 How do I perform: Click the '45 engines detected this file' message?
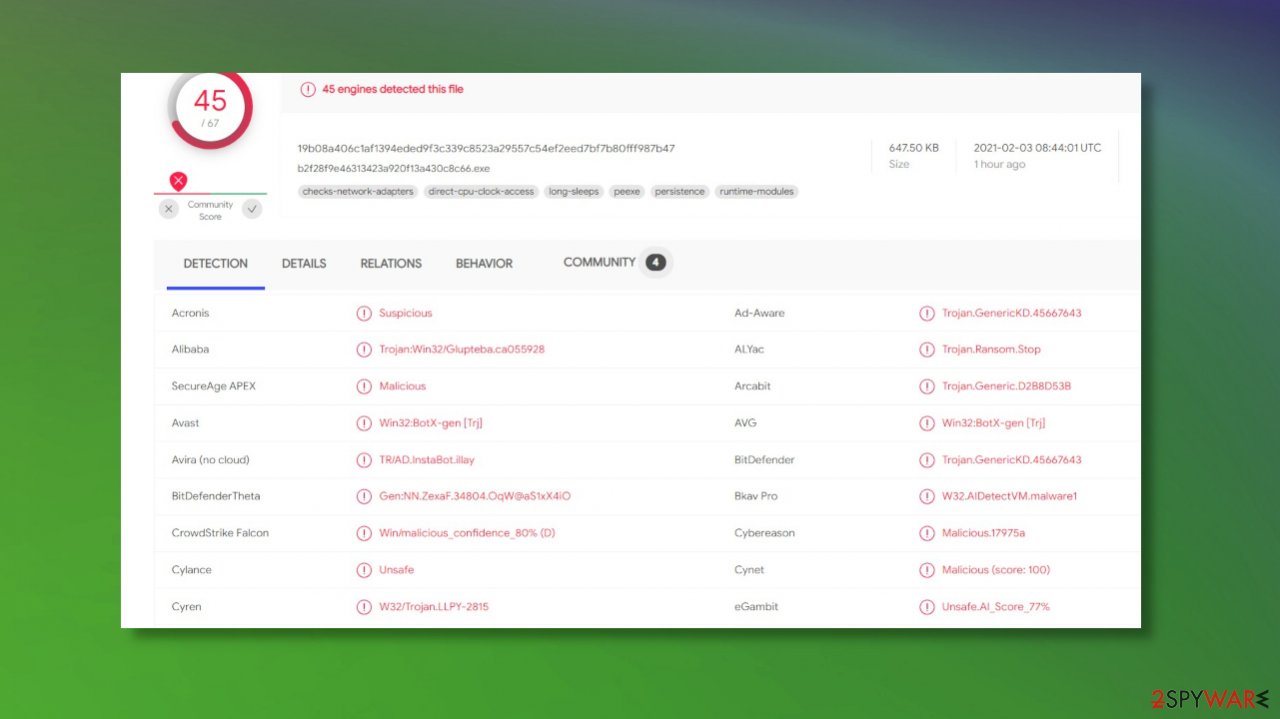point(393,89)
